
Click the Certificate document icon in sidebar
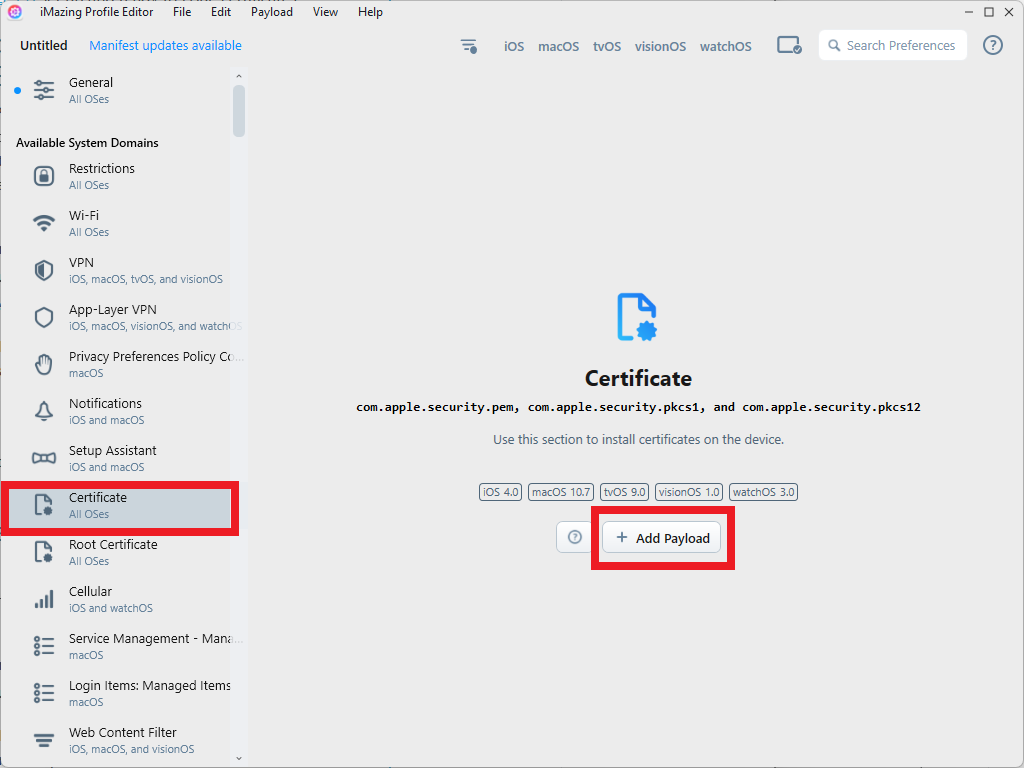pos(44,505)
